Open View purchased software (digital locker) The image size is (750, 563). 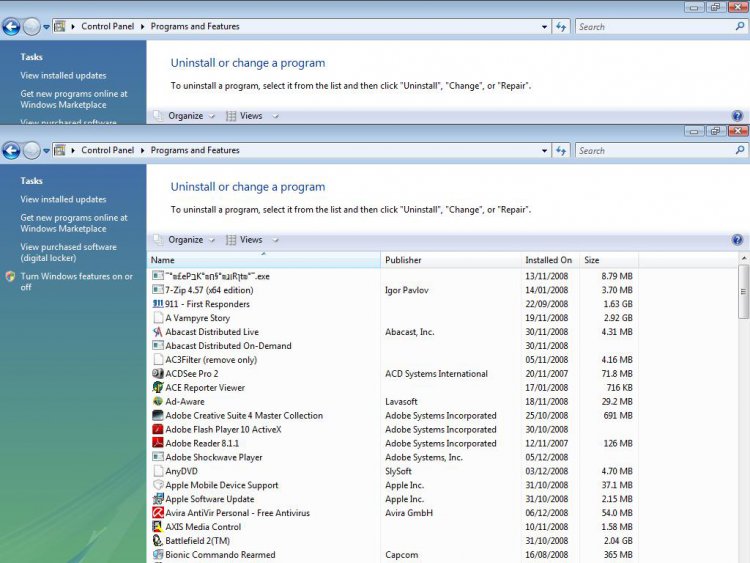point(68,252)
